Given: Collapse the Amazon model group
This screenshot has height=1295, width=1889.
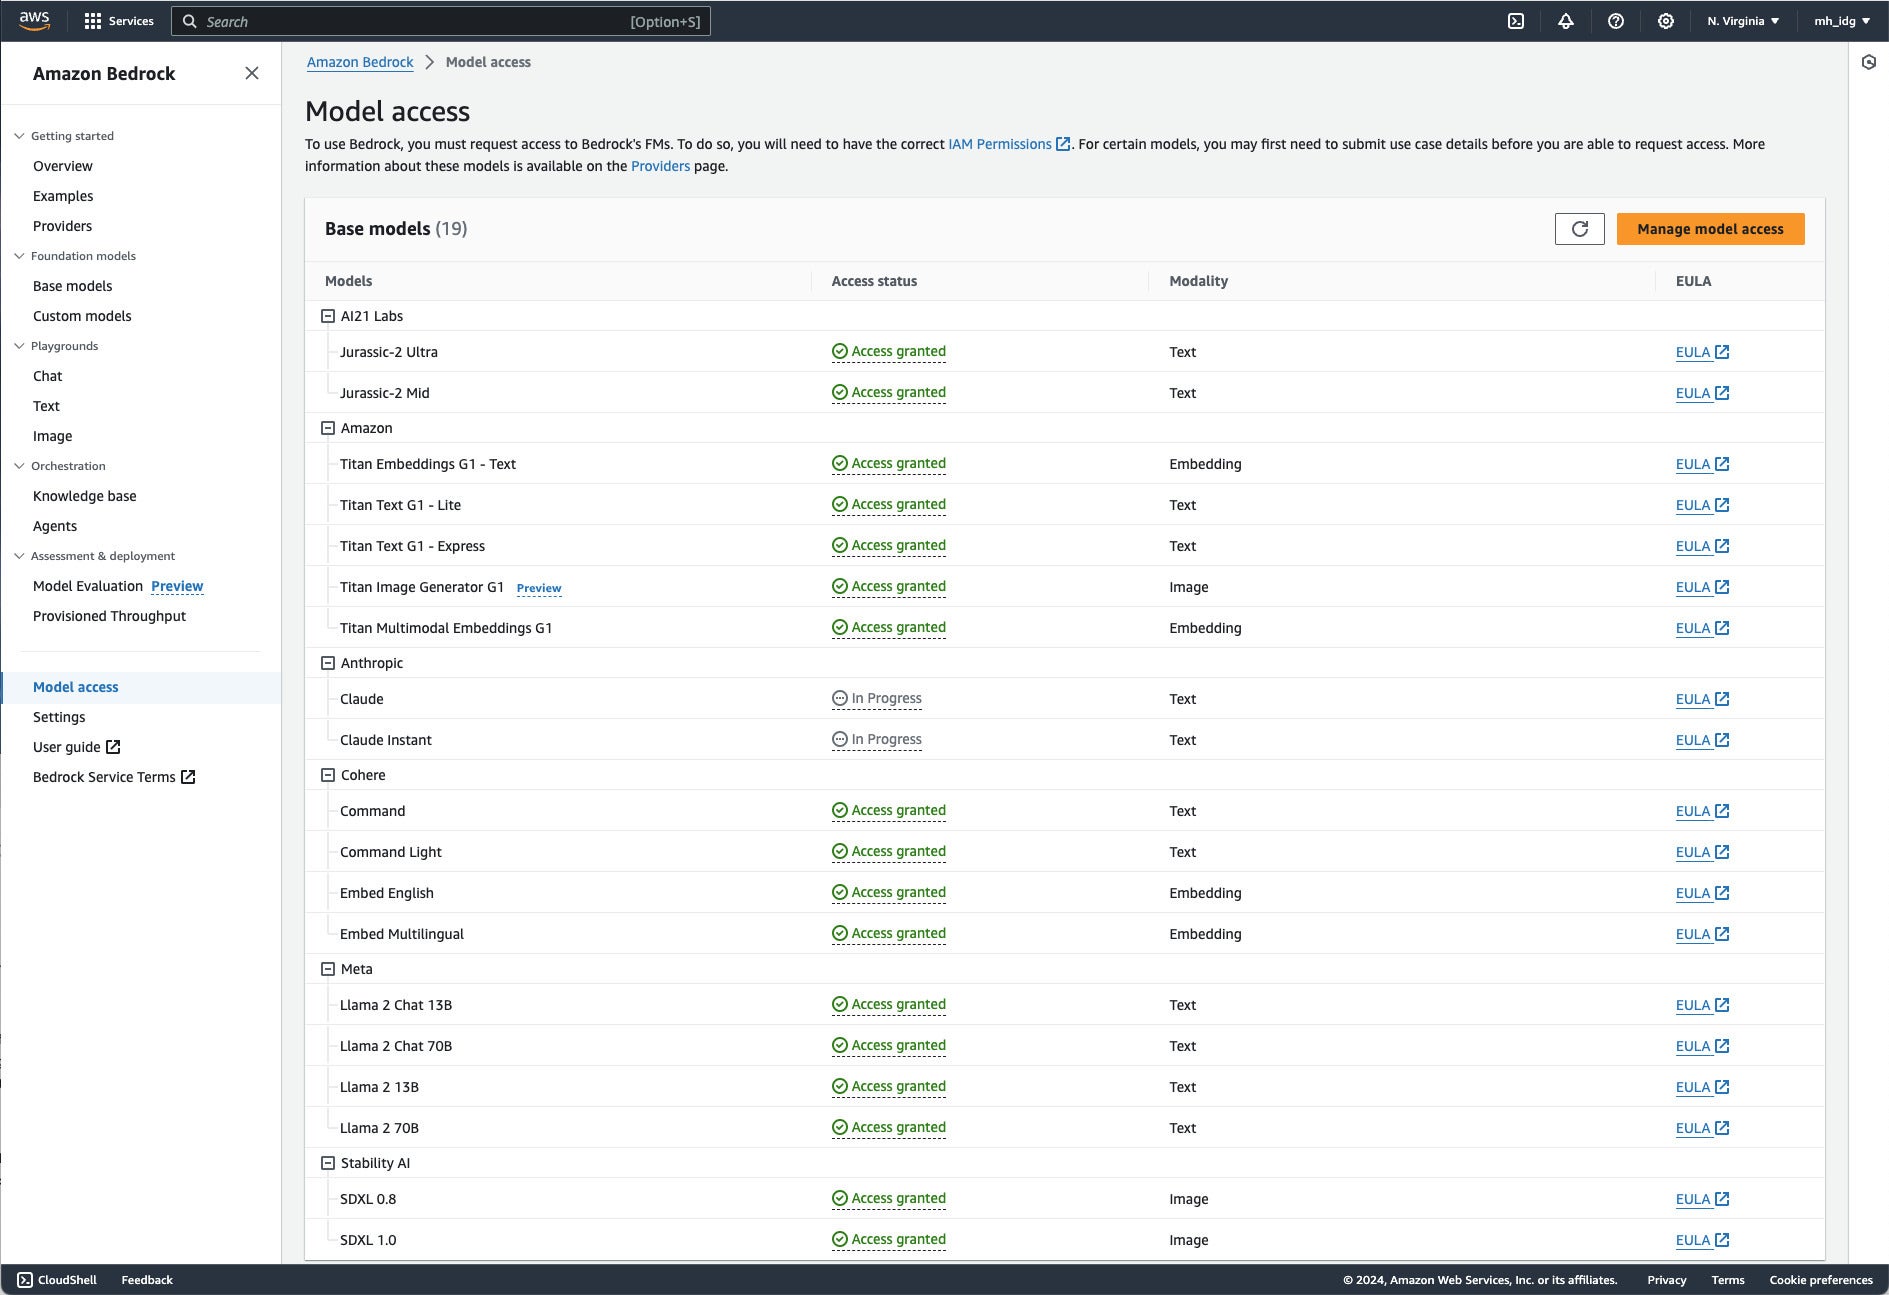Looking at the screenshot, I should coord(327,428).
